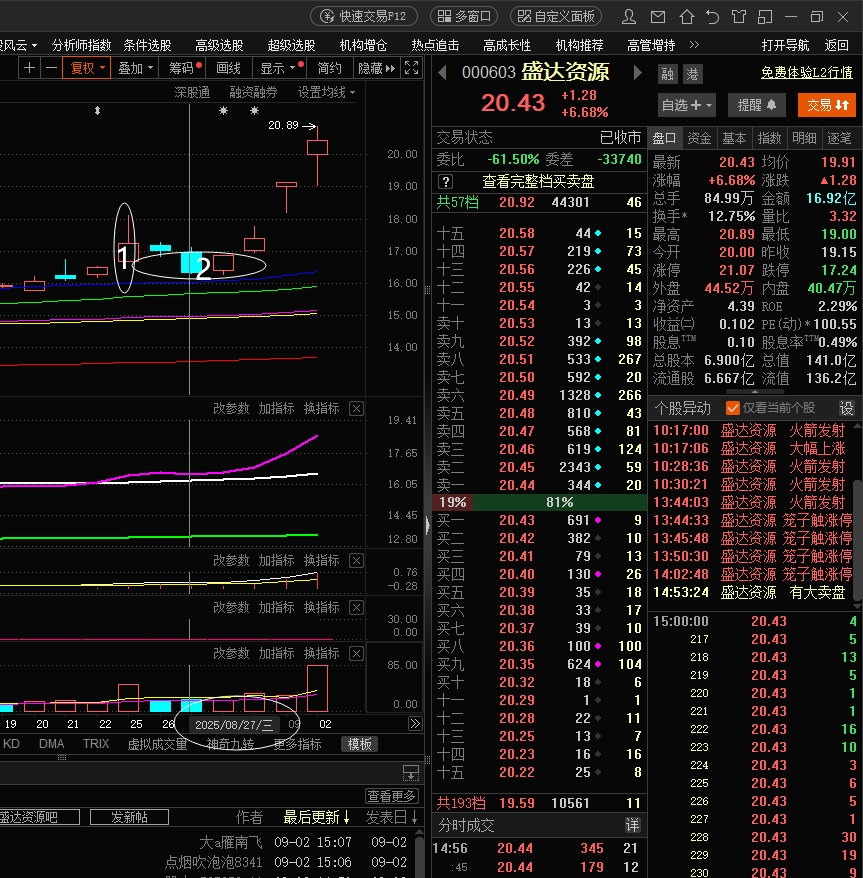
Task: Click 发新帖 to create post
Action: 129,818
